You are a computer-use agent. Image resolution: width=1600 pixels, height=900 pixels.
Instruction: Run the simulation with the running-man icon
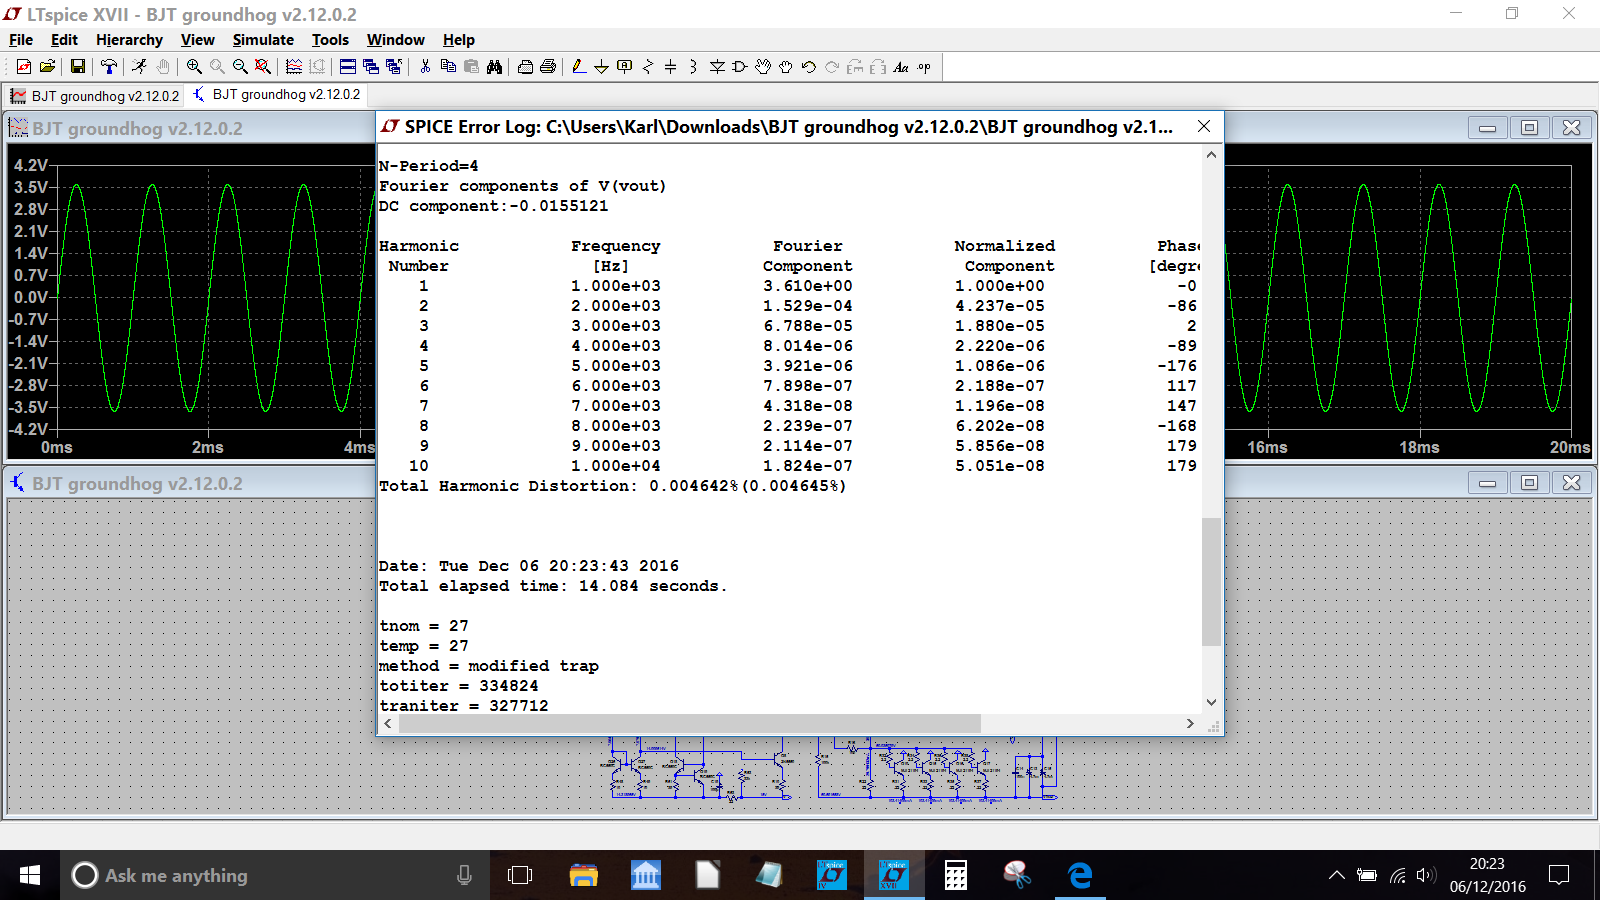coord(139,67)
